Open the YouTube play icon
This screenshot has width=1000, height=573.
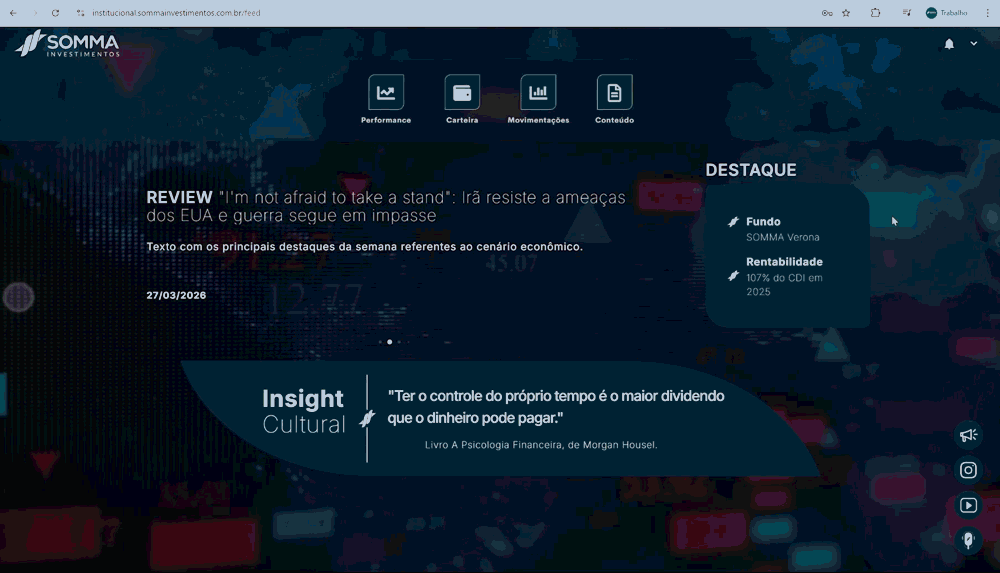click(968, 505)
